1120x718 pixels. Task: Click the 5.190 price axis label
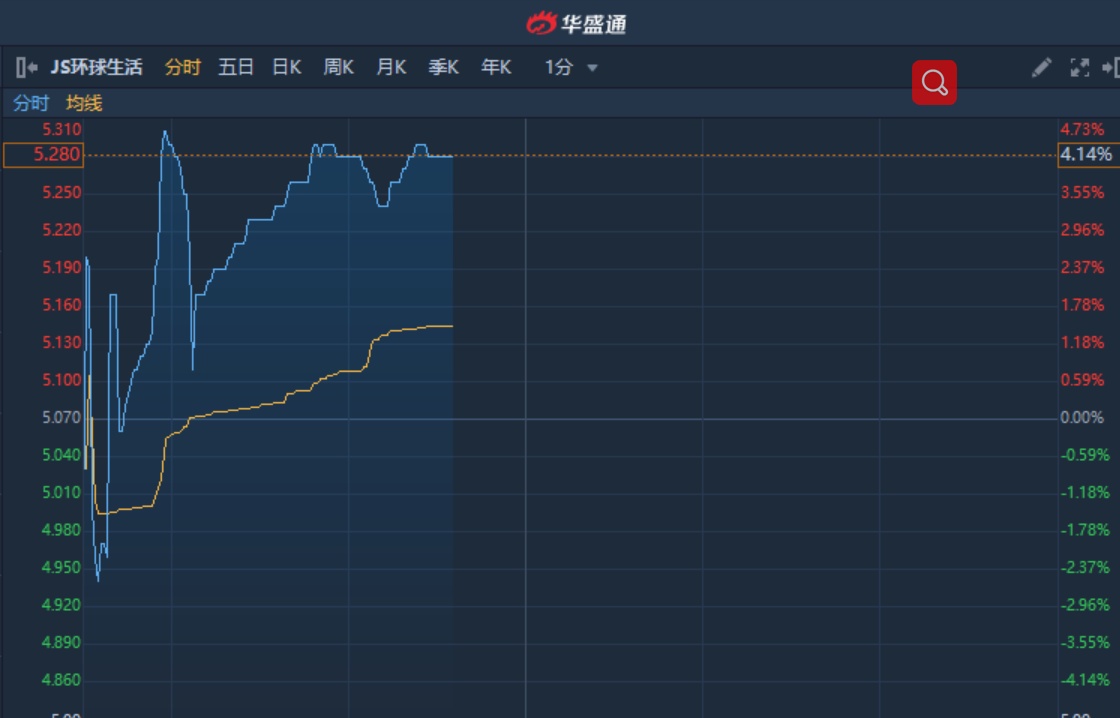(x=61, y=267)
